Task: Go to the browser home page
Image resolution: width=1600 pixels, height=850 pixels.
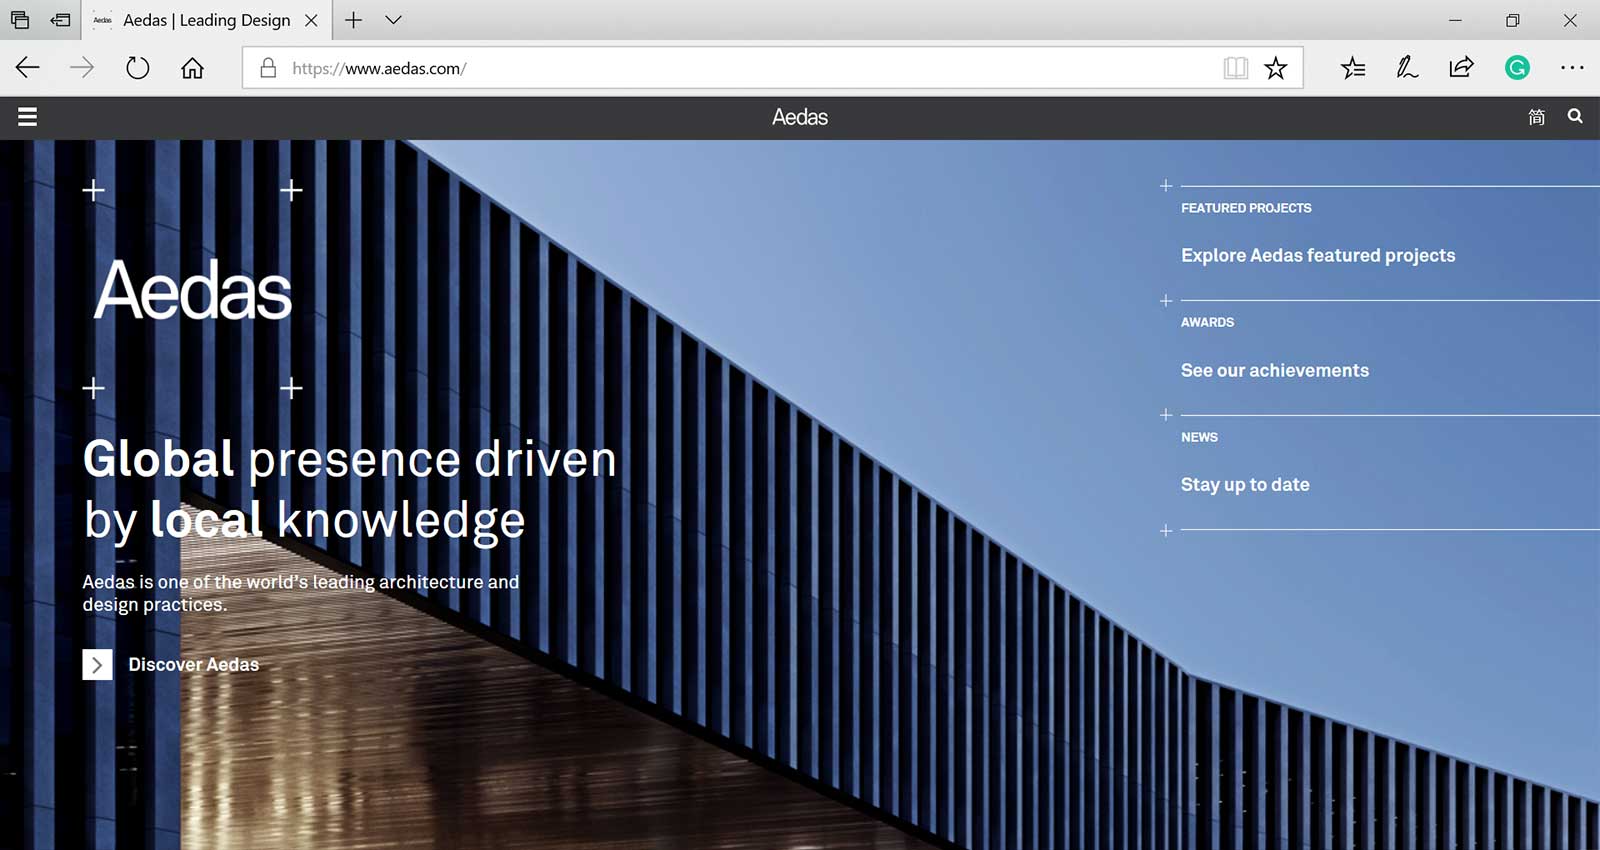Action: pos(192,68)
